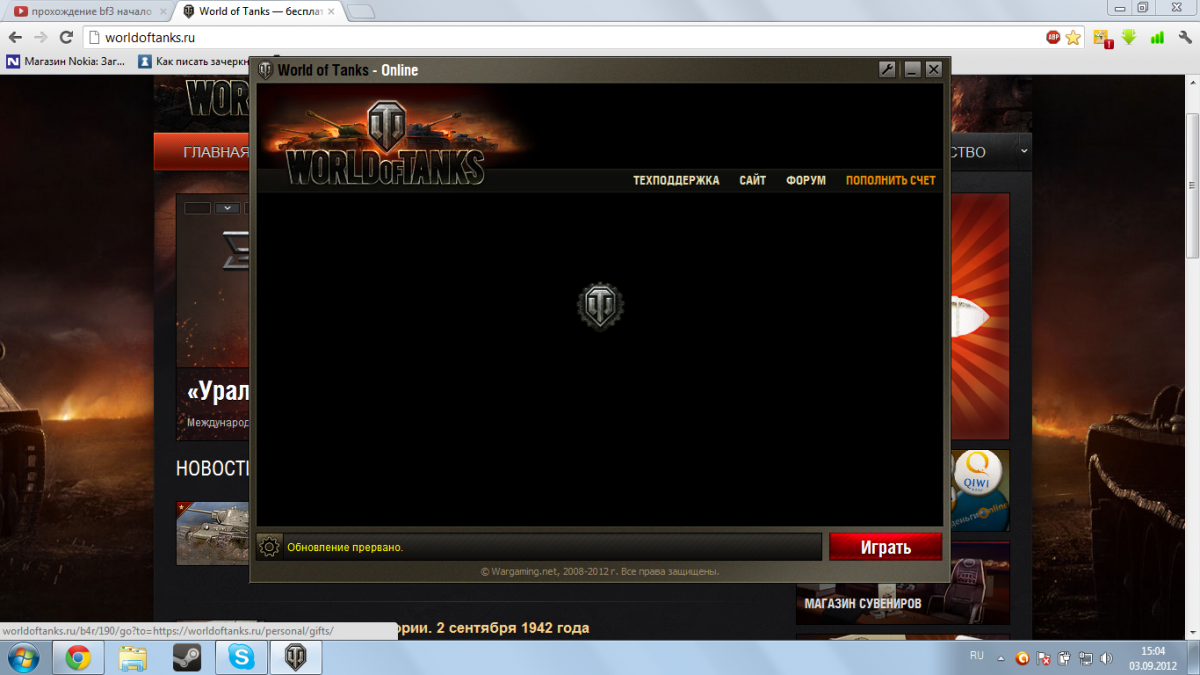Open Windows Explorer from taskbar
The width and height of the screenshot is (1200, 675).
133,657
